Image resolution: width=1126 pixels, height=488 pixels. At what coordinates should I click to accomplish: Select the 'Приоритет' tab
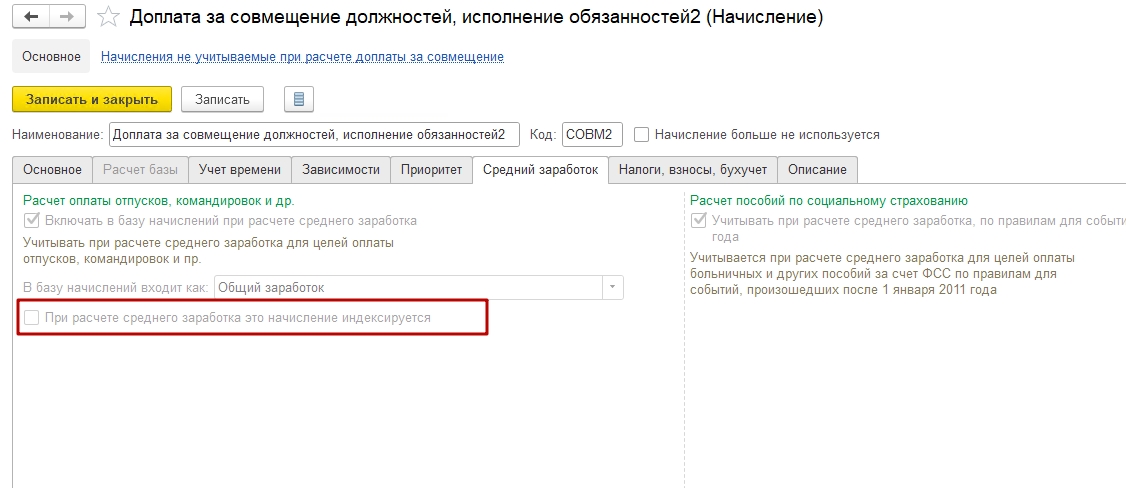(x=431, y=170)
